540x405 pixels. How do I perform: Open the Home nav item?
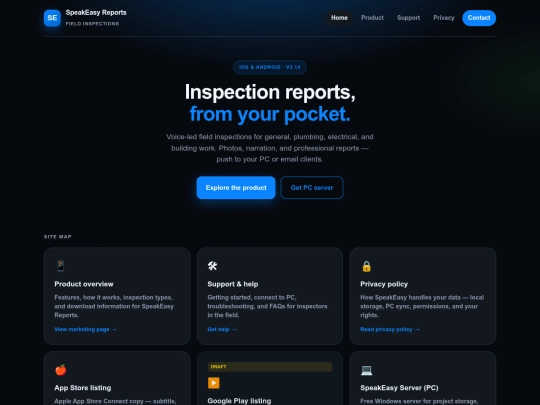(339, 18)
